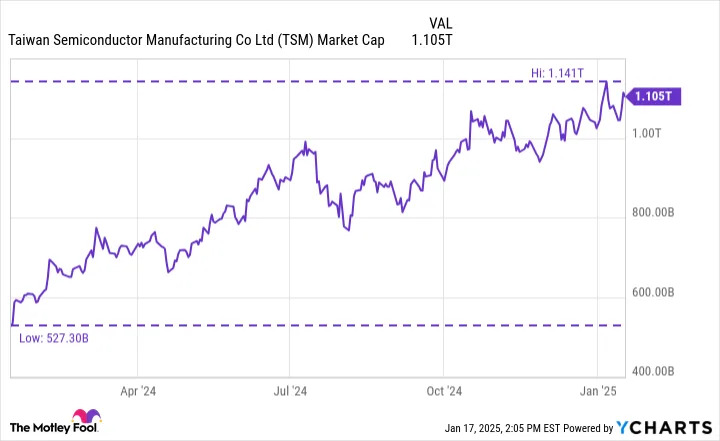Select the Apr '24 axis label

pyautogui.click(x=138, y=391)
